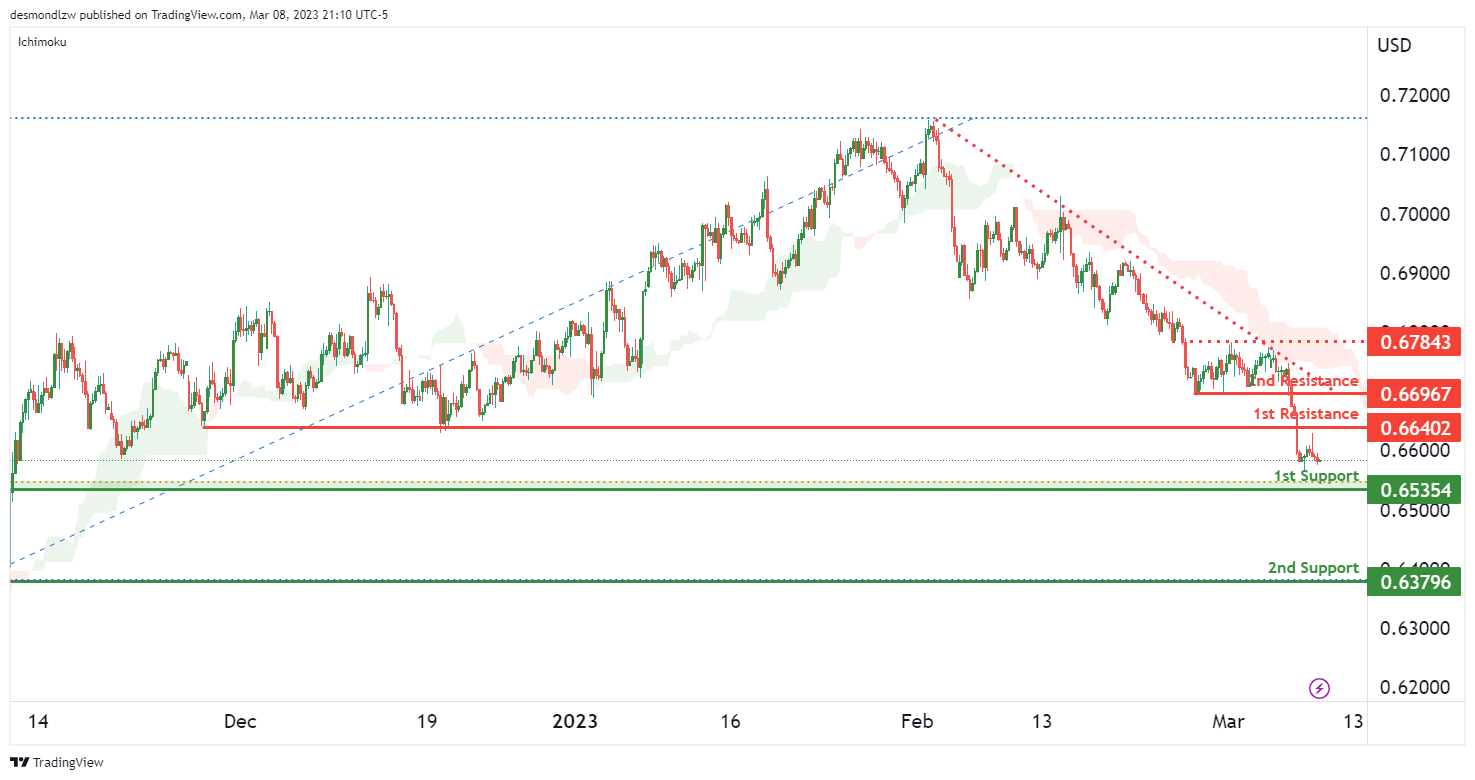Viewport: 1475px width, 780px height.
Task: Click the 2023 date on time axis
Action: pos(577,722)
